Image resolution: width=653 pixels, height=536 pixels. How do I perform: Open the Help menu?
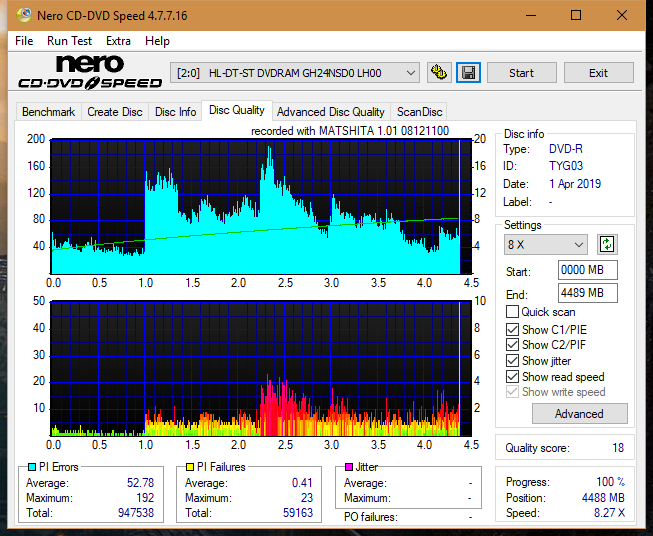157,41
